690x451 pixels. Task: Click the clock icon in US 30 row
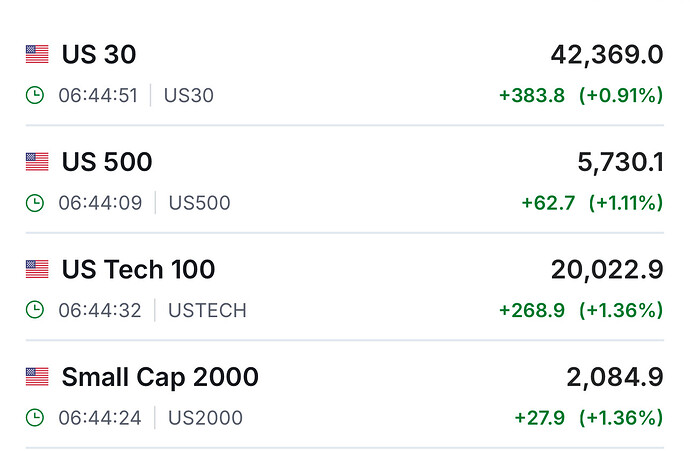point(35,96)
